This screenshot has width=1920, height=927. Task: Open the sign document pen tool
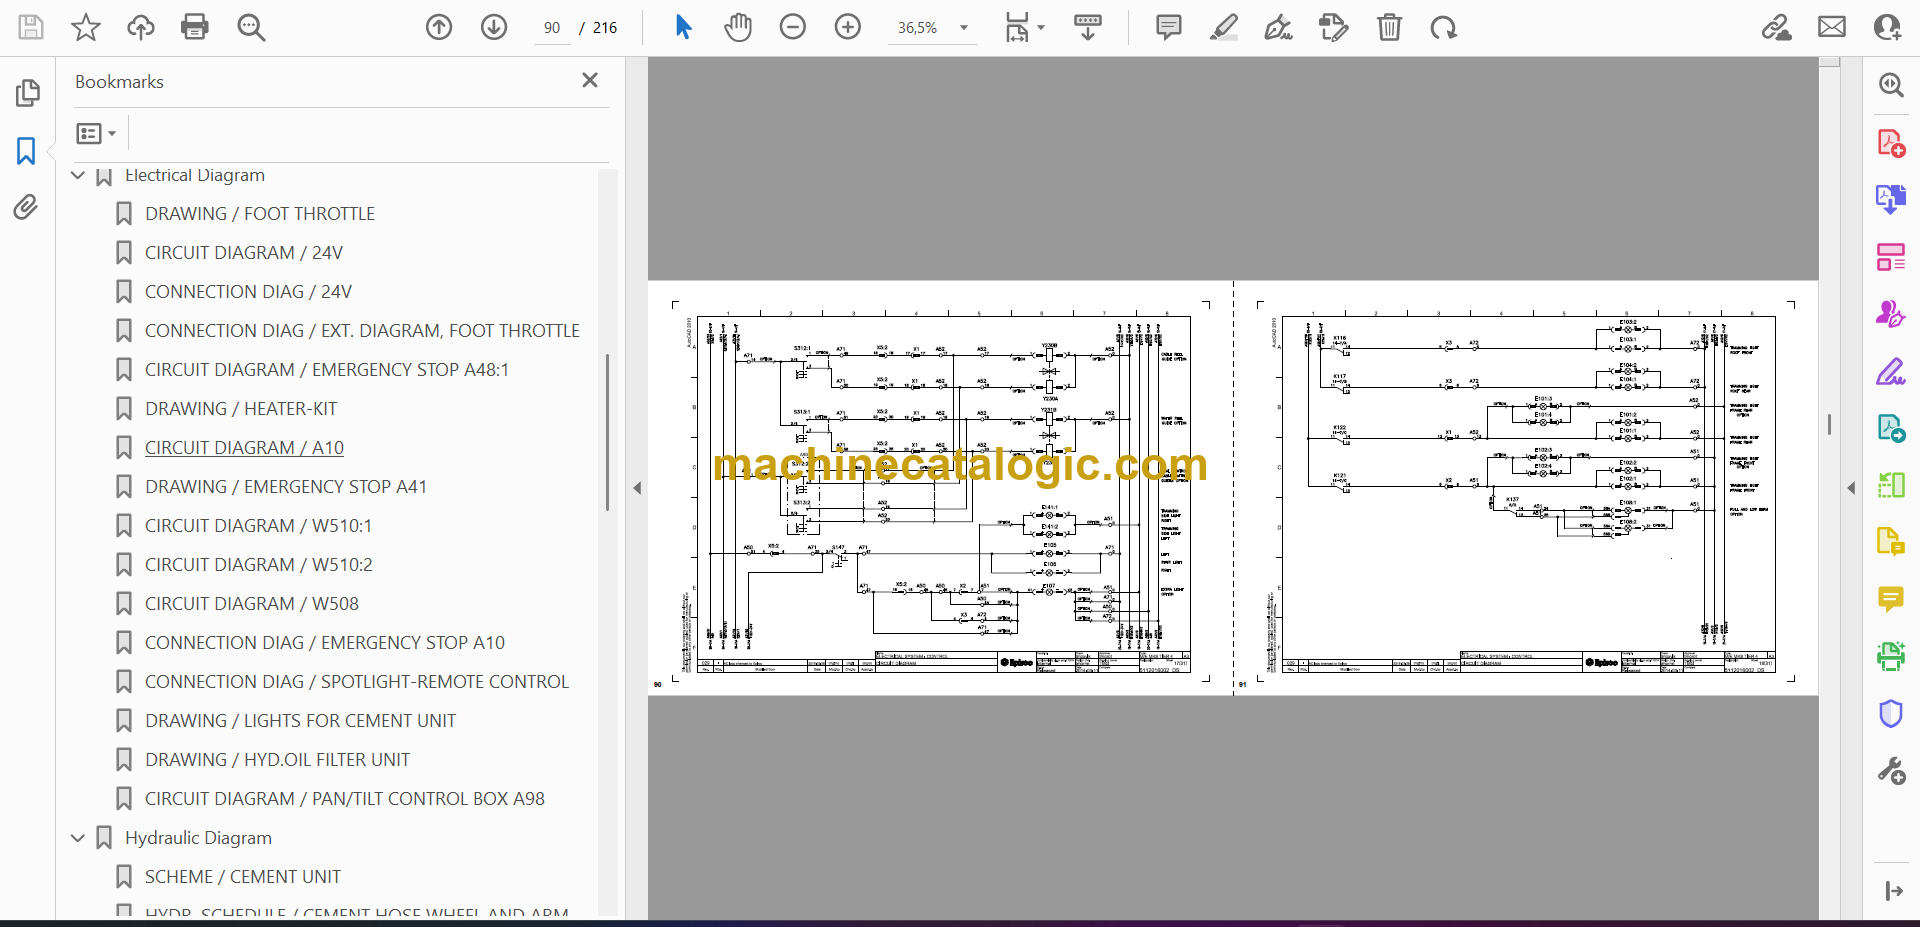[1278, 27]
